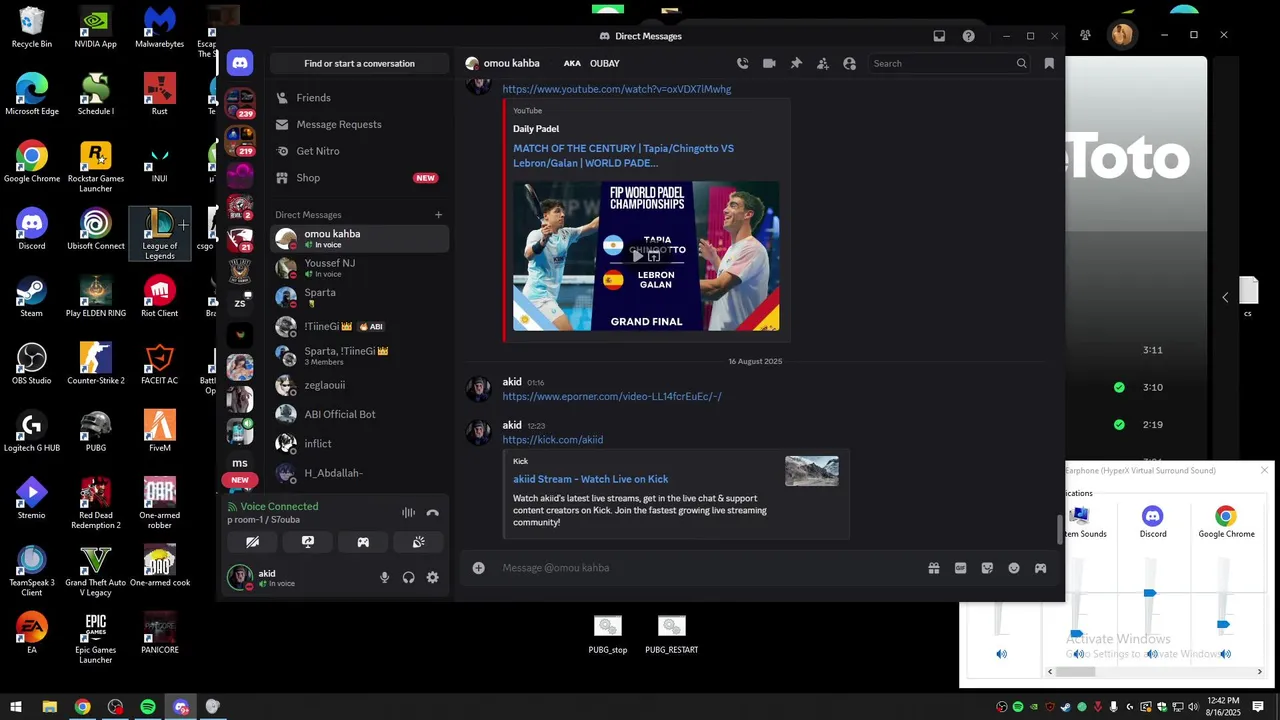Start a video call in Discord header
This screenshot has width=1280, height=720.
[x=769, y=63]
